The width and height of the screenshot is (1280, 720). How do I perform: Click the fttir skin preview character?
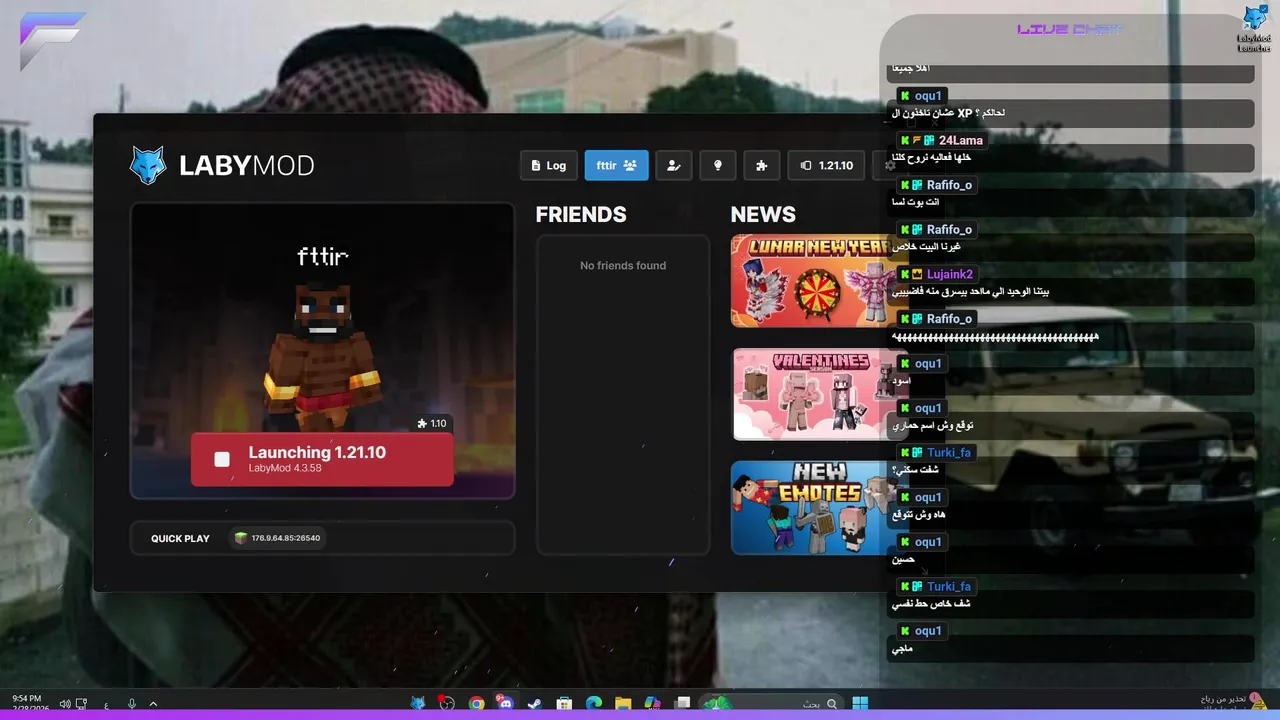click(x=322, y=355)
